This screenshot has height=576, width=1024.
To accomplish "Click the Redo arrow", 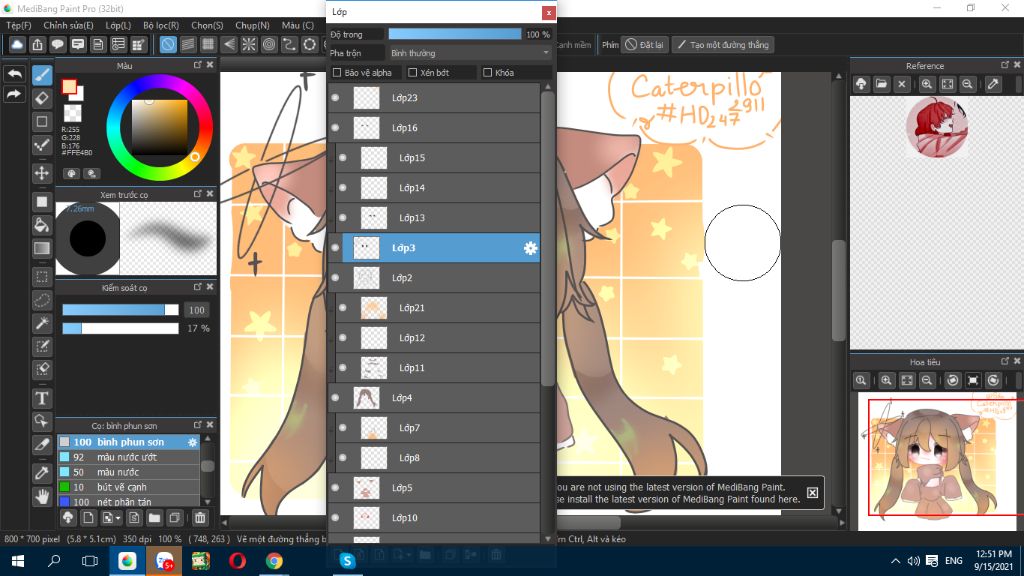I will click(14, 95).
